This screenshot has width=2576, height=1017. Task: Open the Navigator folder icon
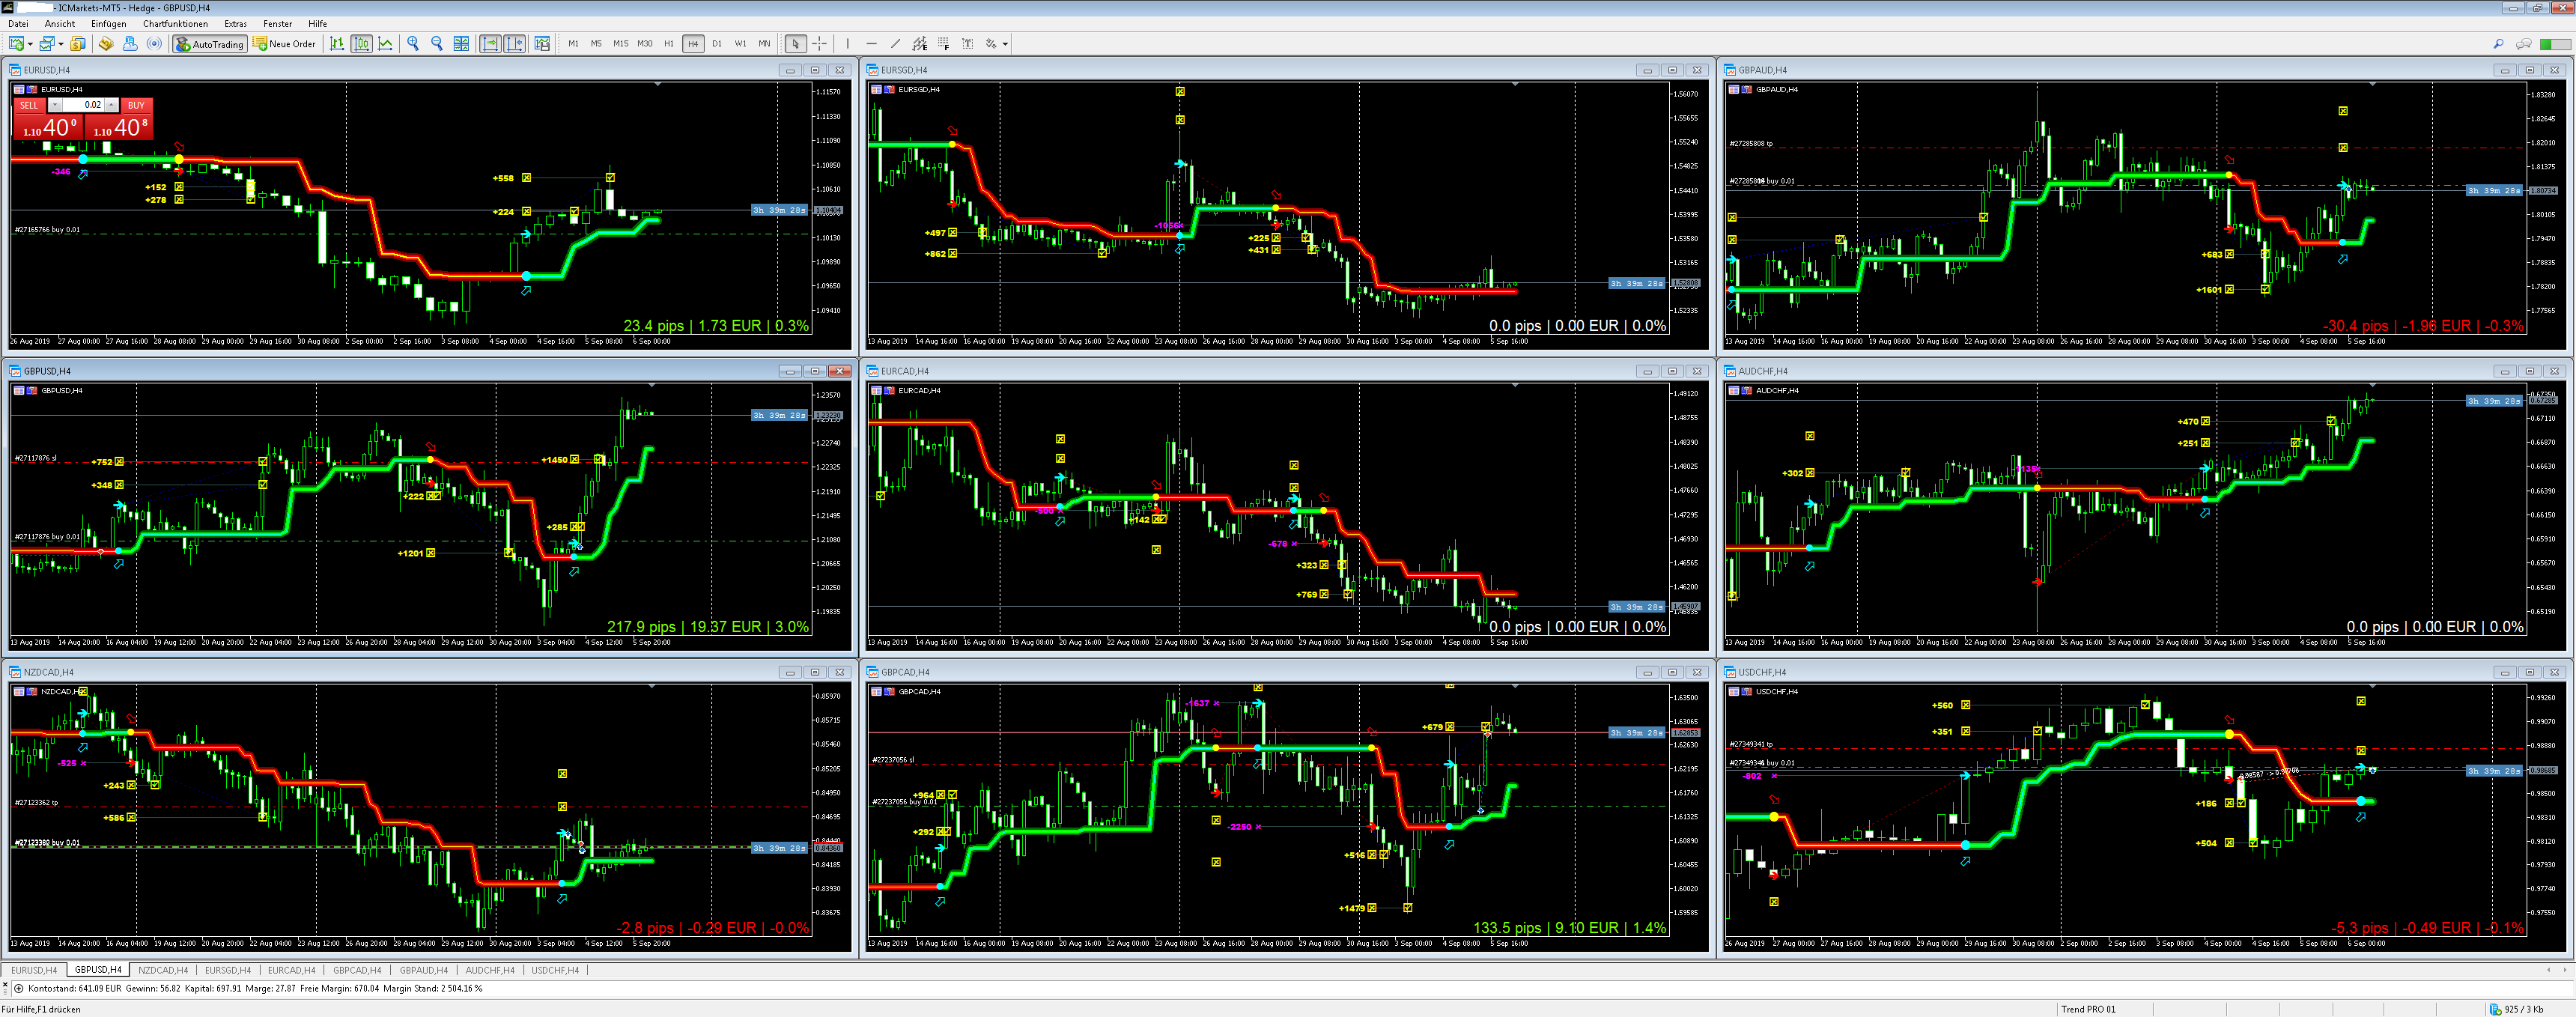pyautogui.click(x=105, y=44)
